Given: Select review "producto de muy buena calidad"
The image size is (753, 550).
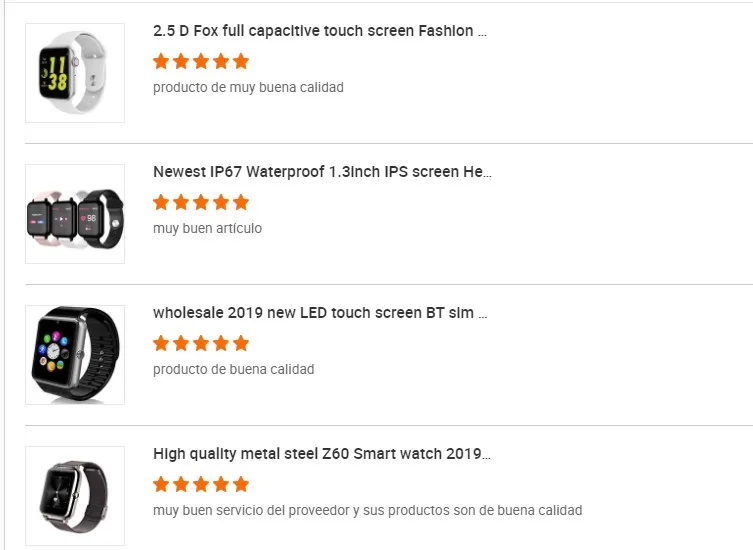Looking at the screenshot, I should tap(248, 87).
